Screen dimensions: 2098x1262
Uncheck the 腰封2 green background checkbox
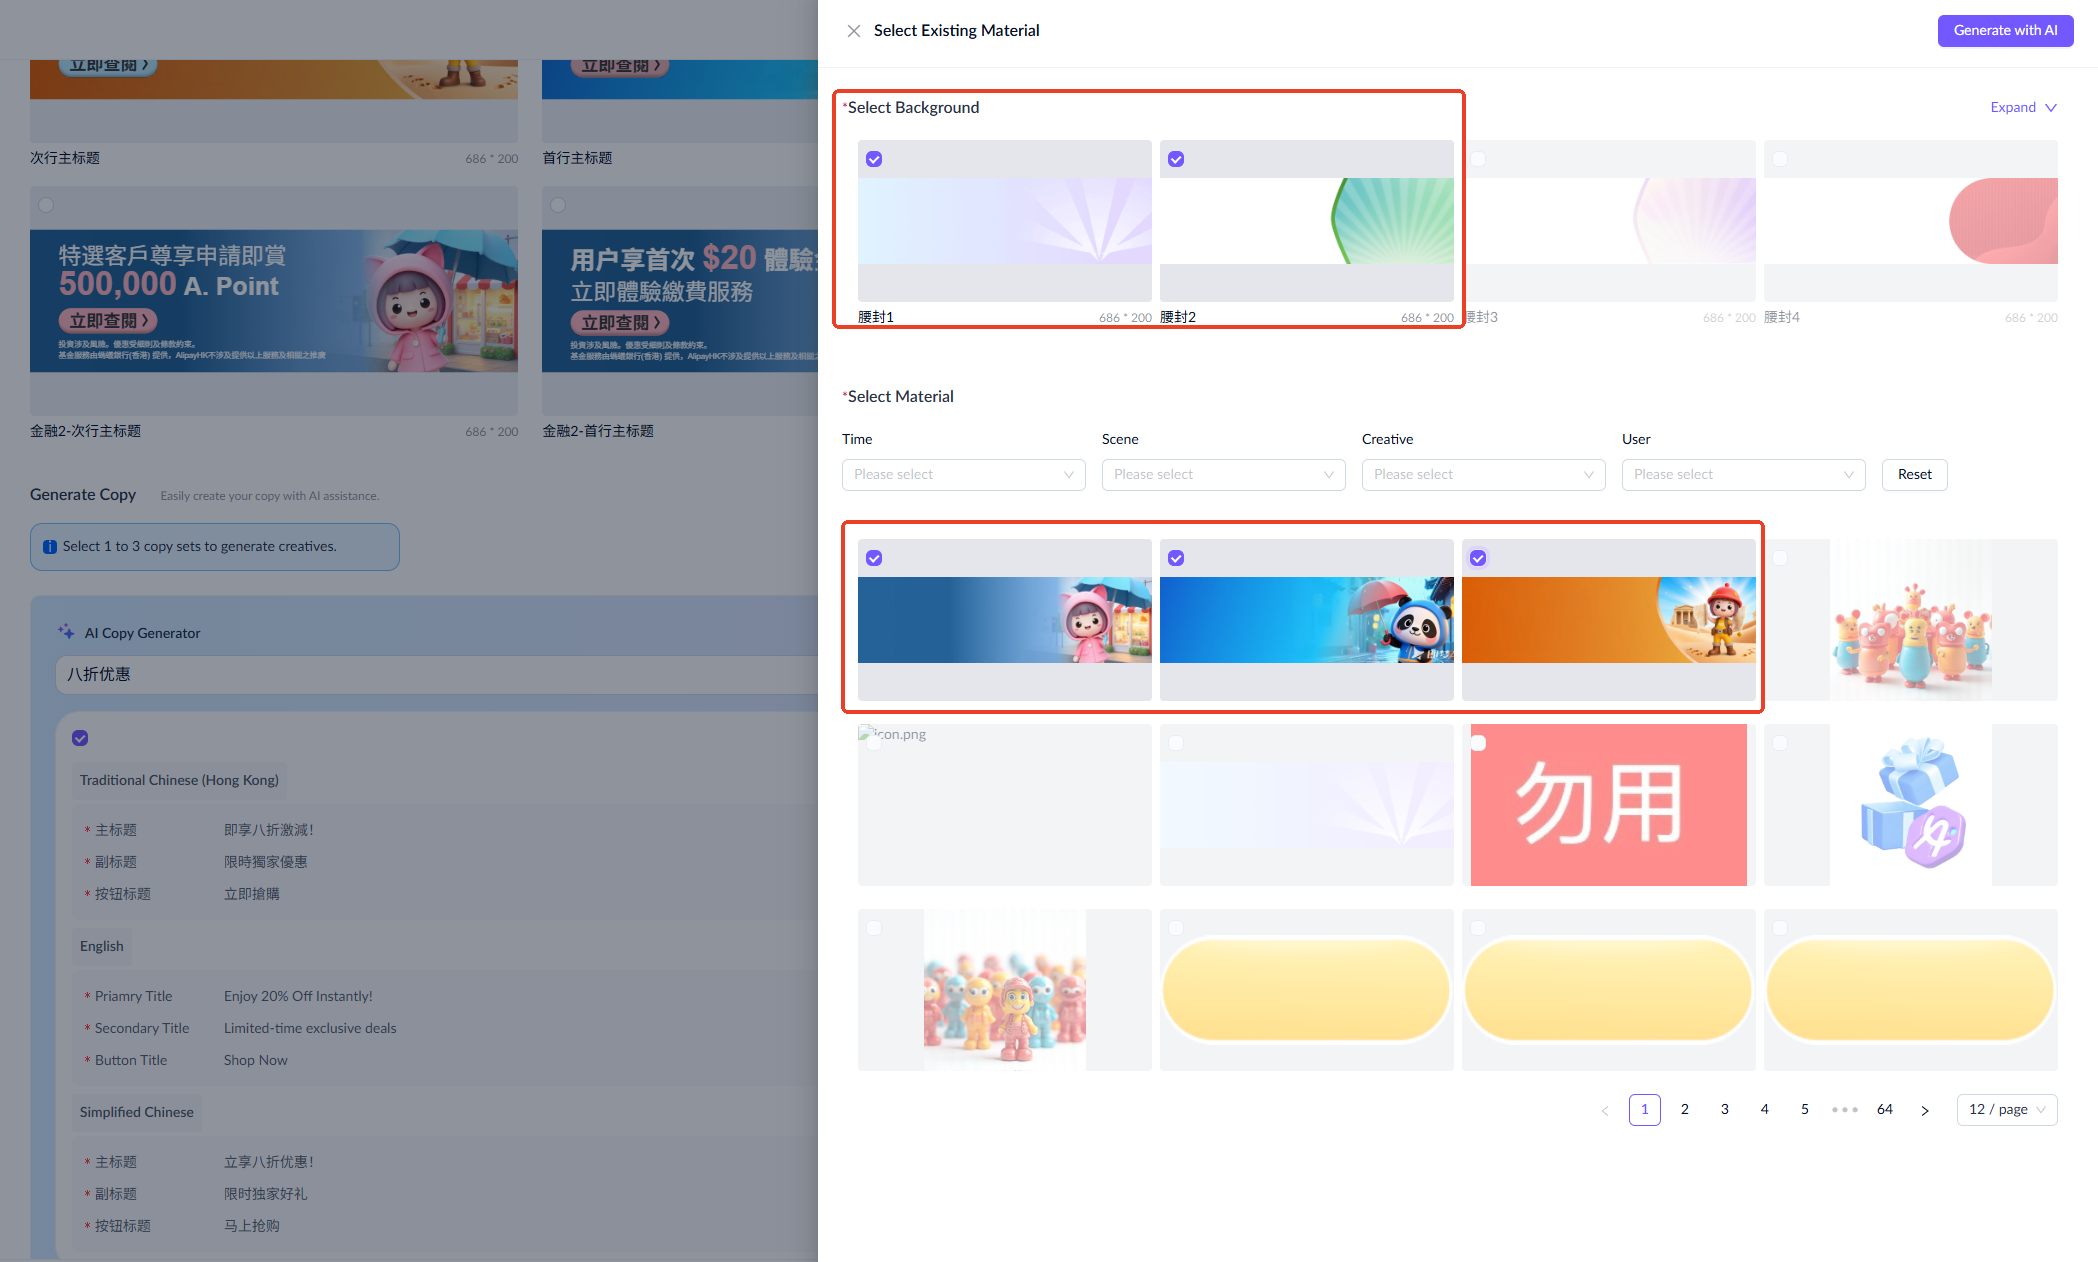pyautogui.click(x=1176, y=159)
